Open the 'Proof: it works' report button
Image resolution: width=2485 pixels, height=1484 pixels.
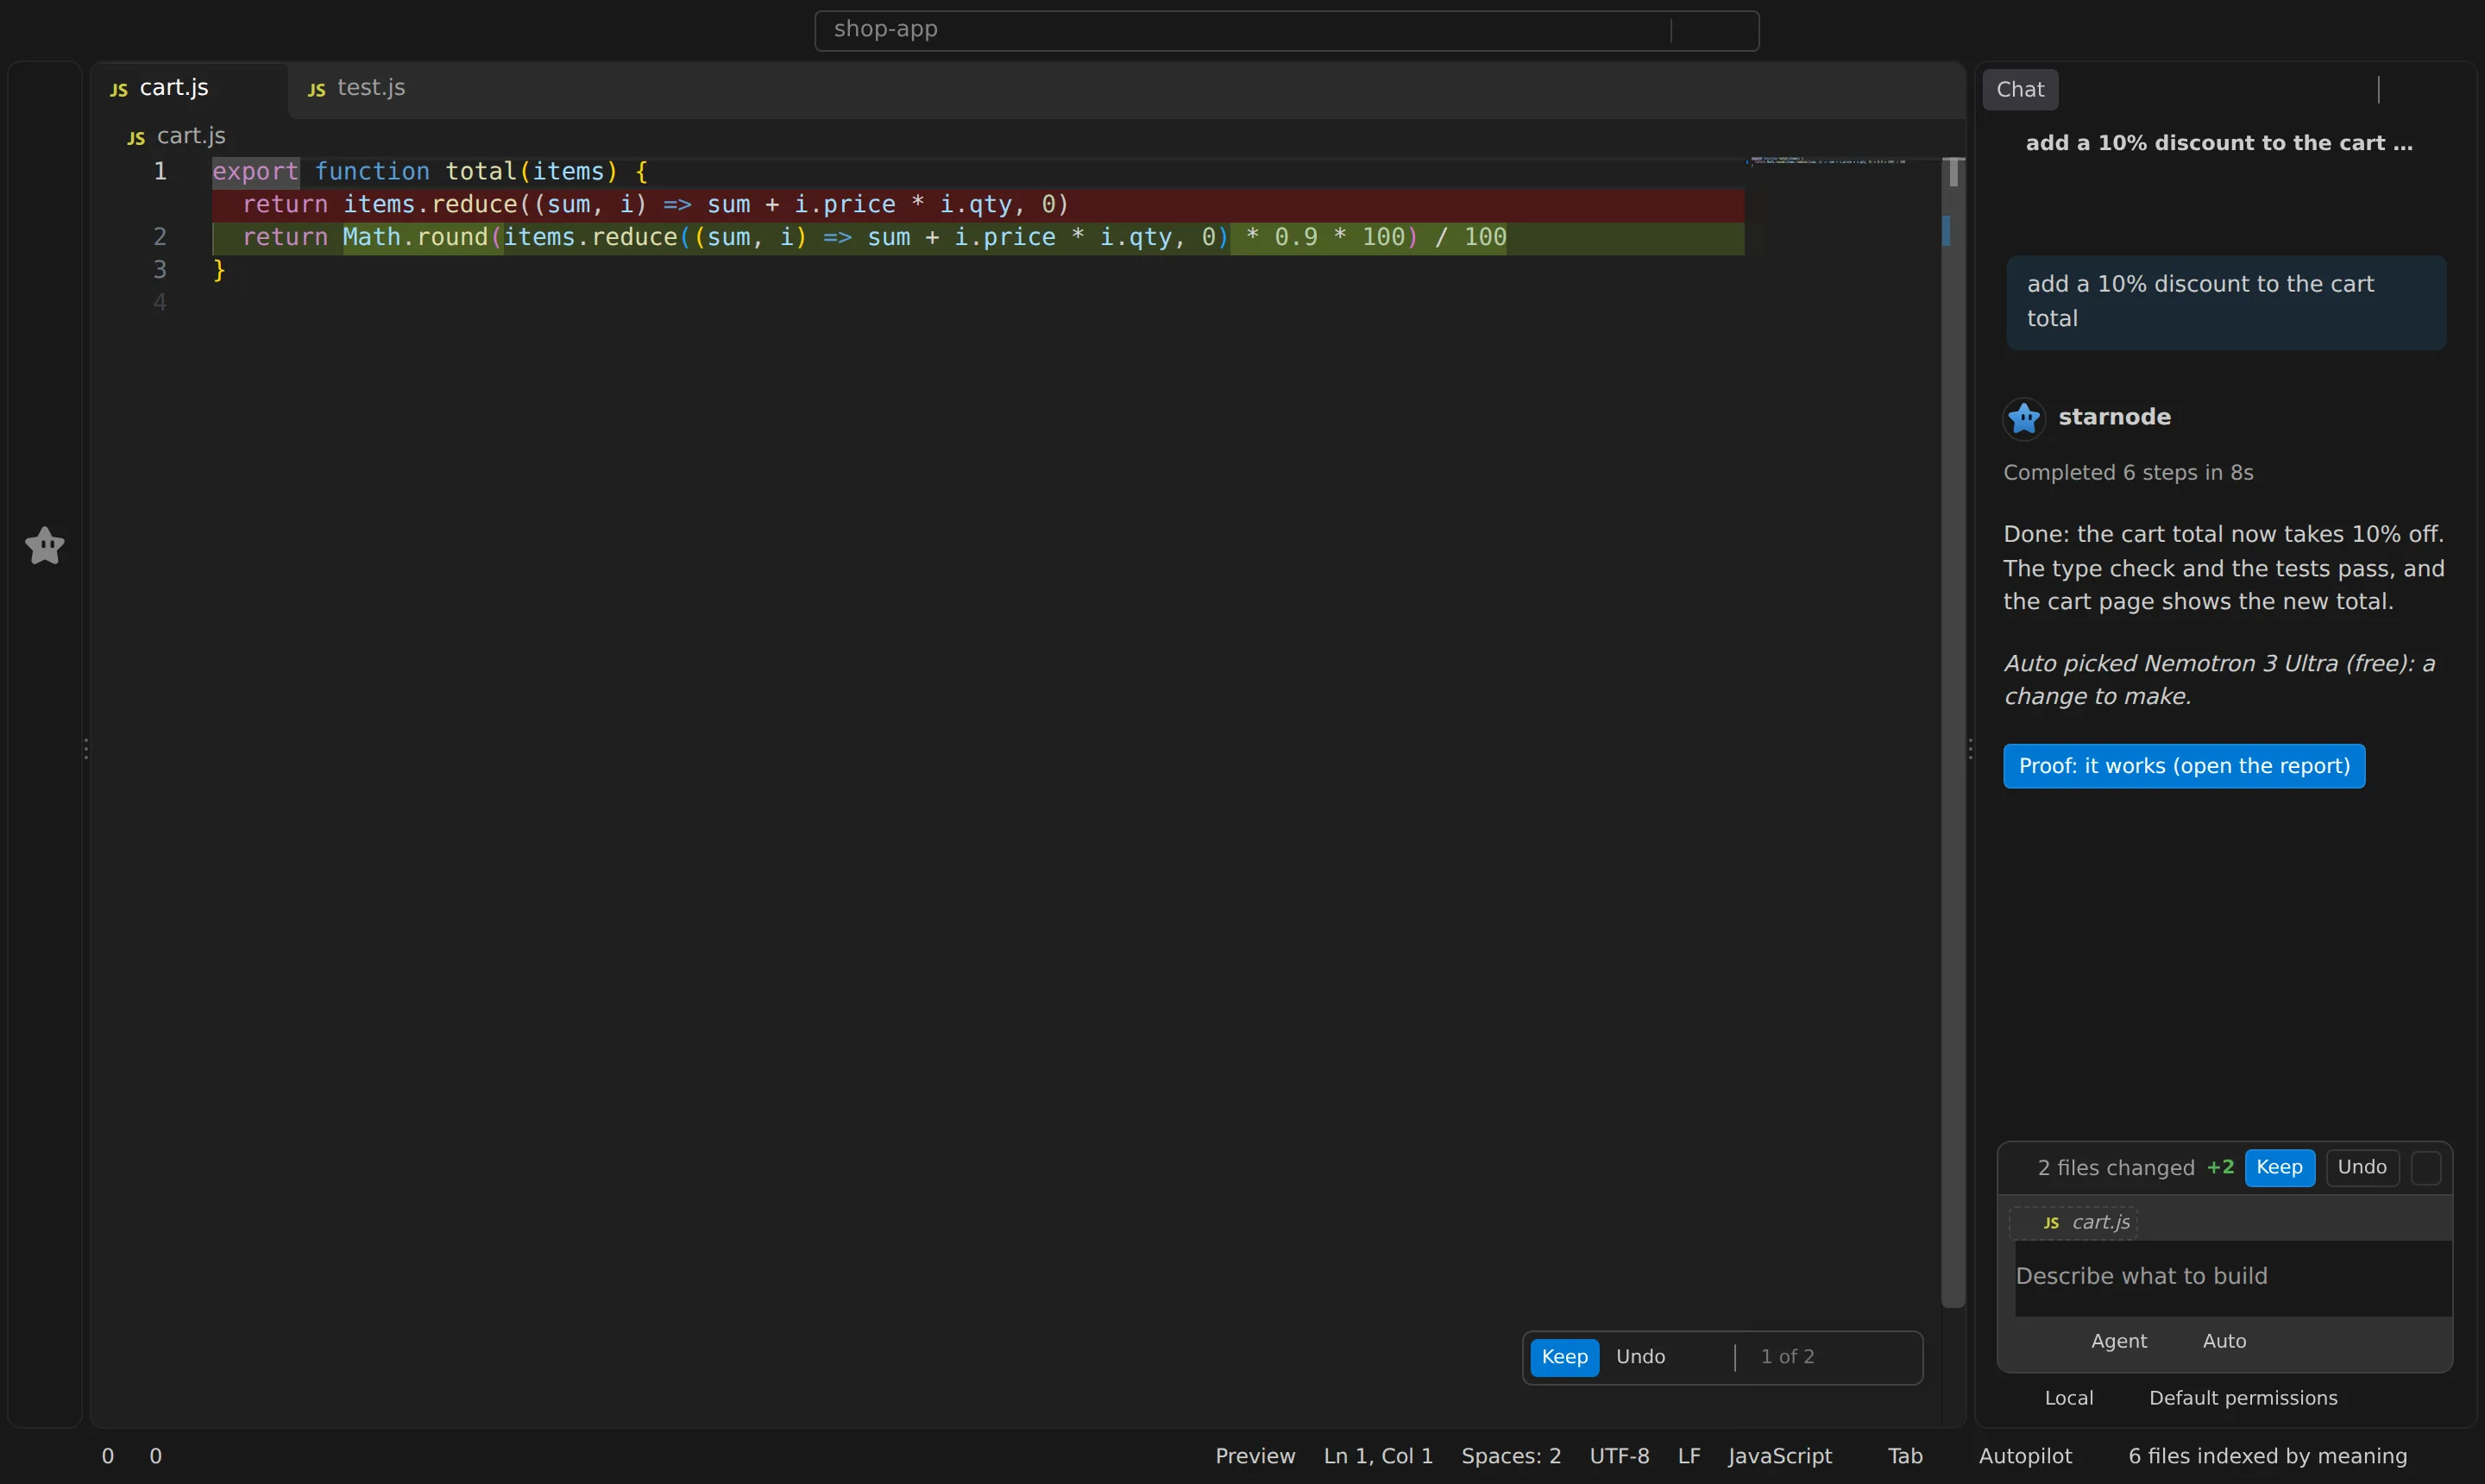click(2184, 766)
